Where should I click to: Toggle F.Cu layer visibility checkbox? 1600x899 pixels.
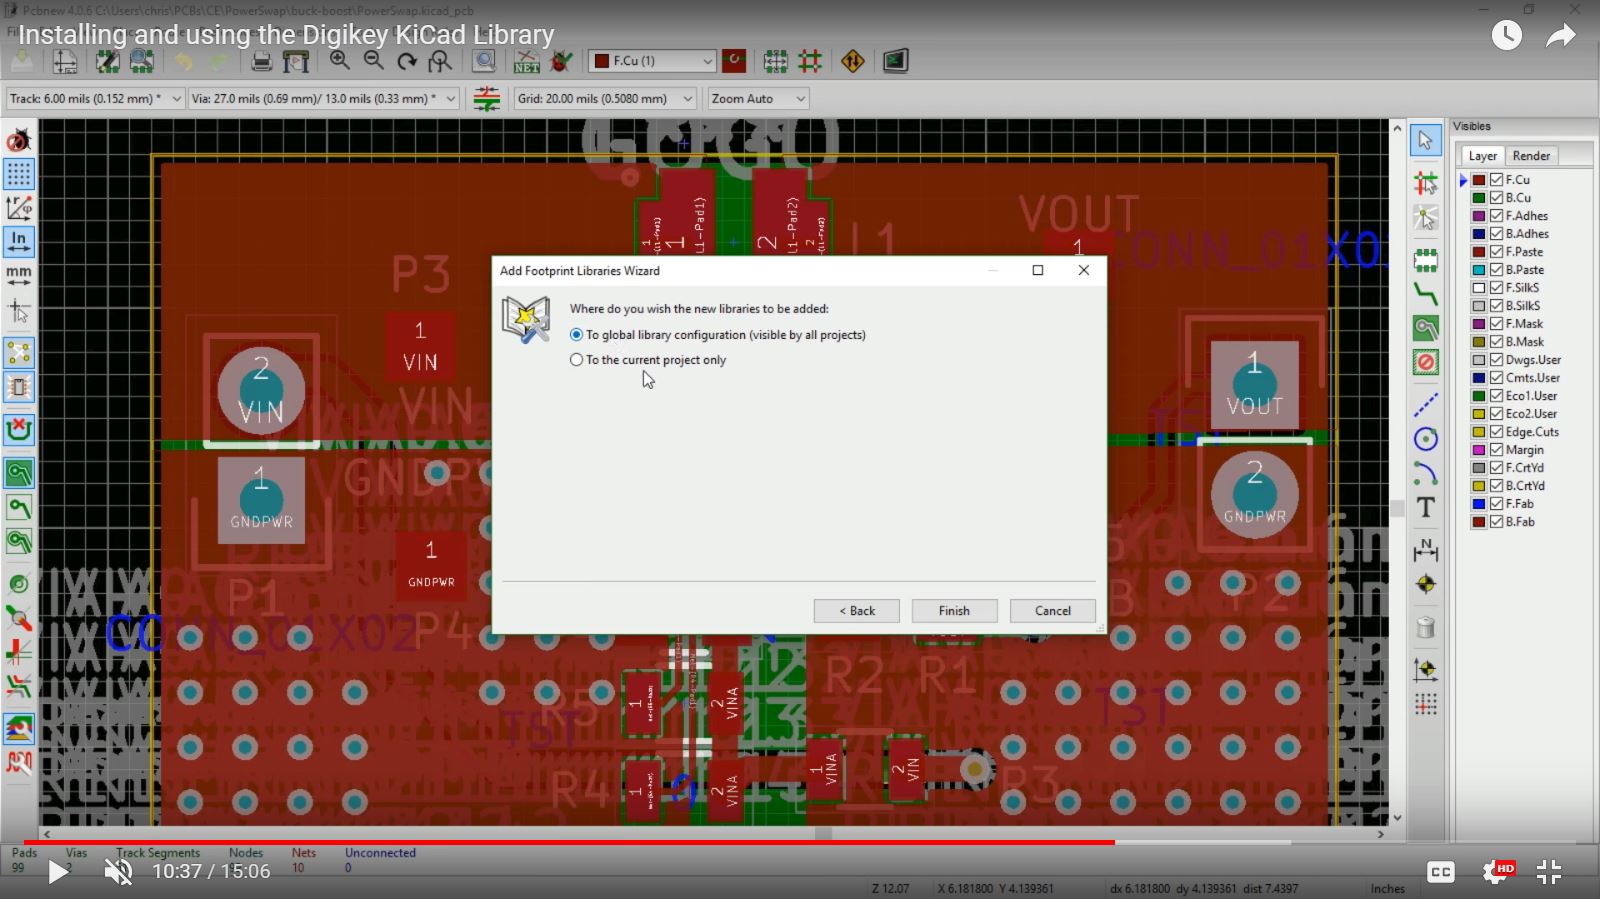[x=1497, y=180]
